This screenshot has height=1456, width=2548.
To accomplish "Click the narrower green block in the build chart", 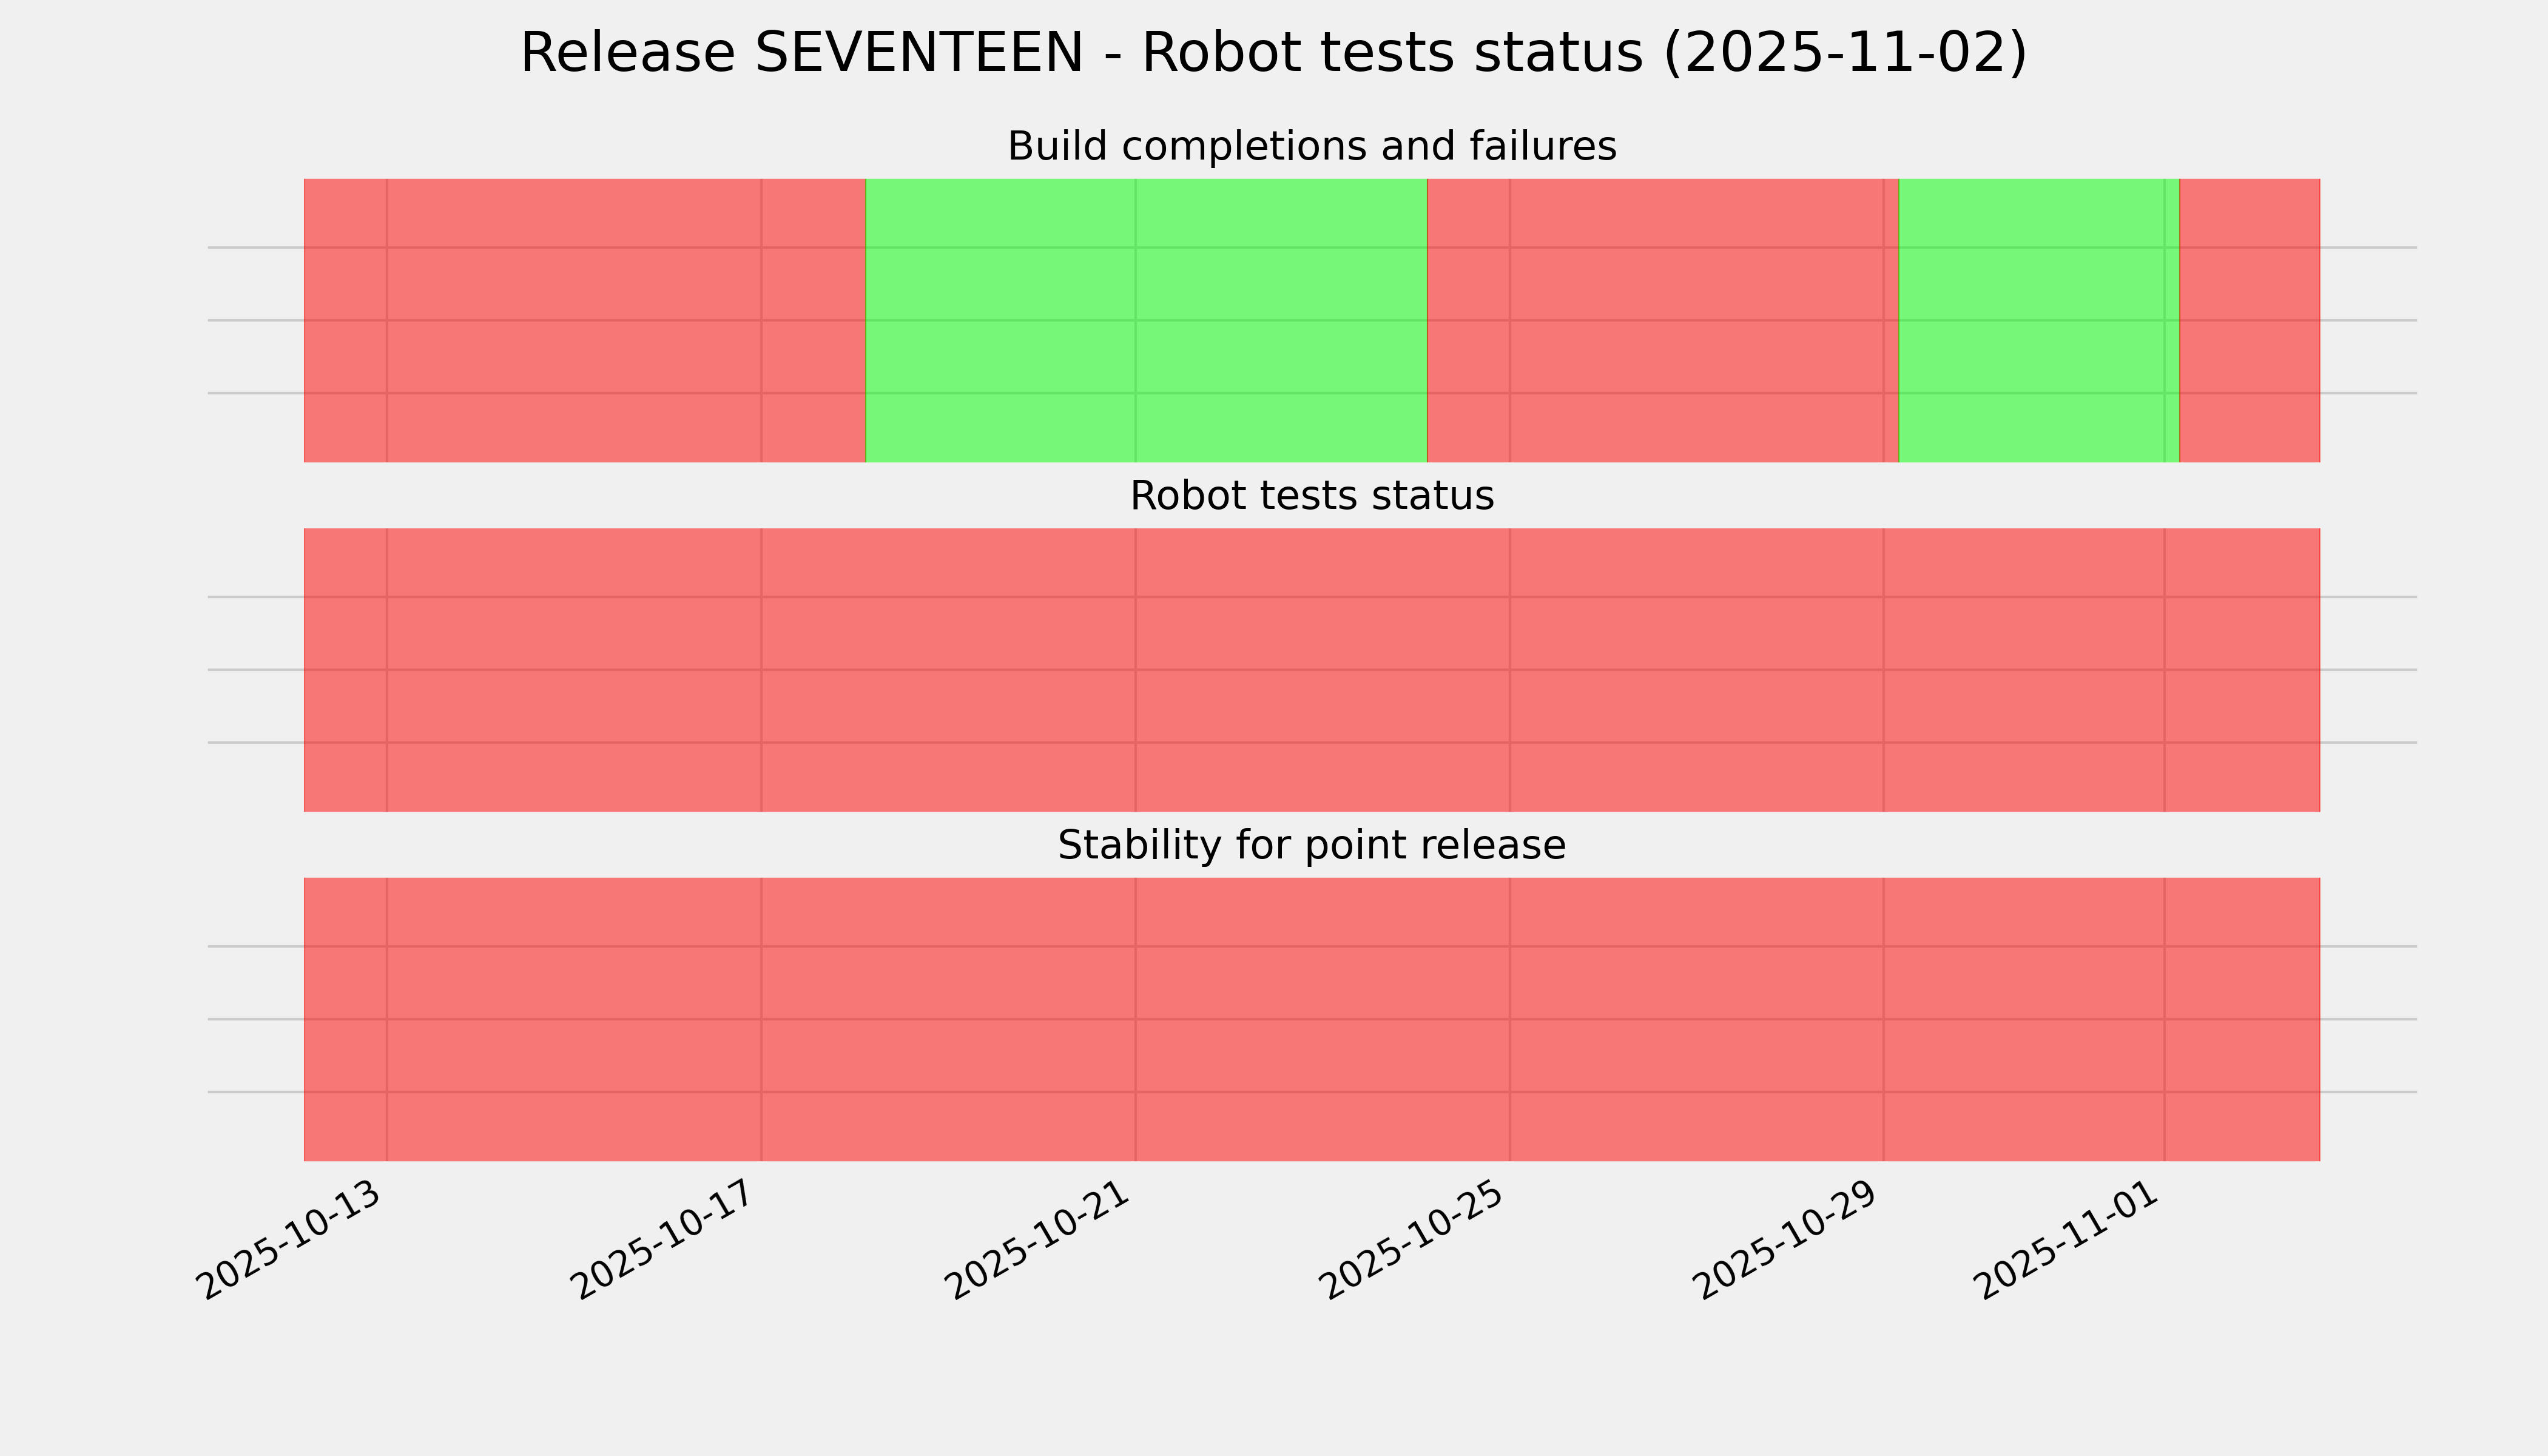I will coord(2038,320).
